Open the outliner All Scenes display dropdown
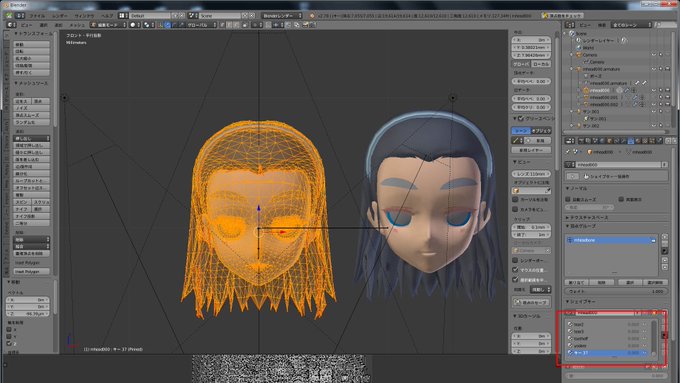680x383 pixels. pyautogui.click(x=631, y=25)
